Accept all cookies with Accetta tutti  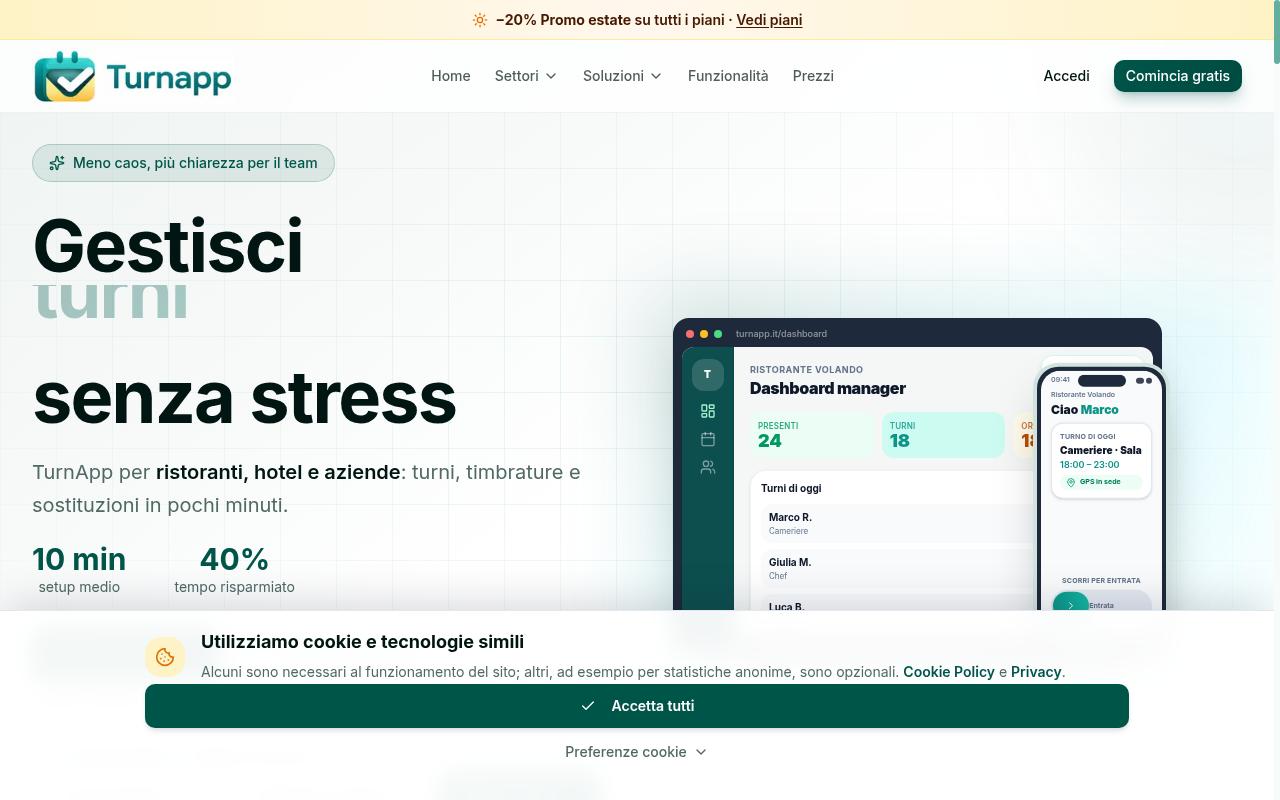637,706
